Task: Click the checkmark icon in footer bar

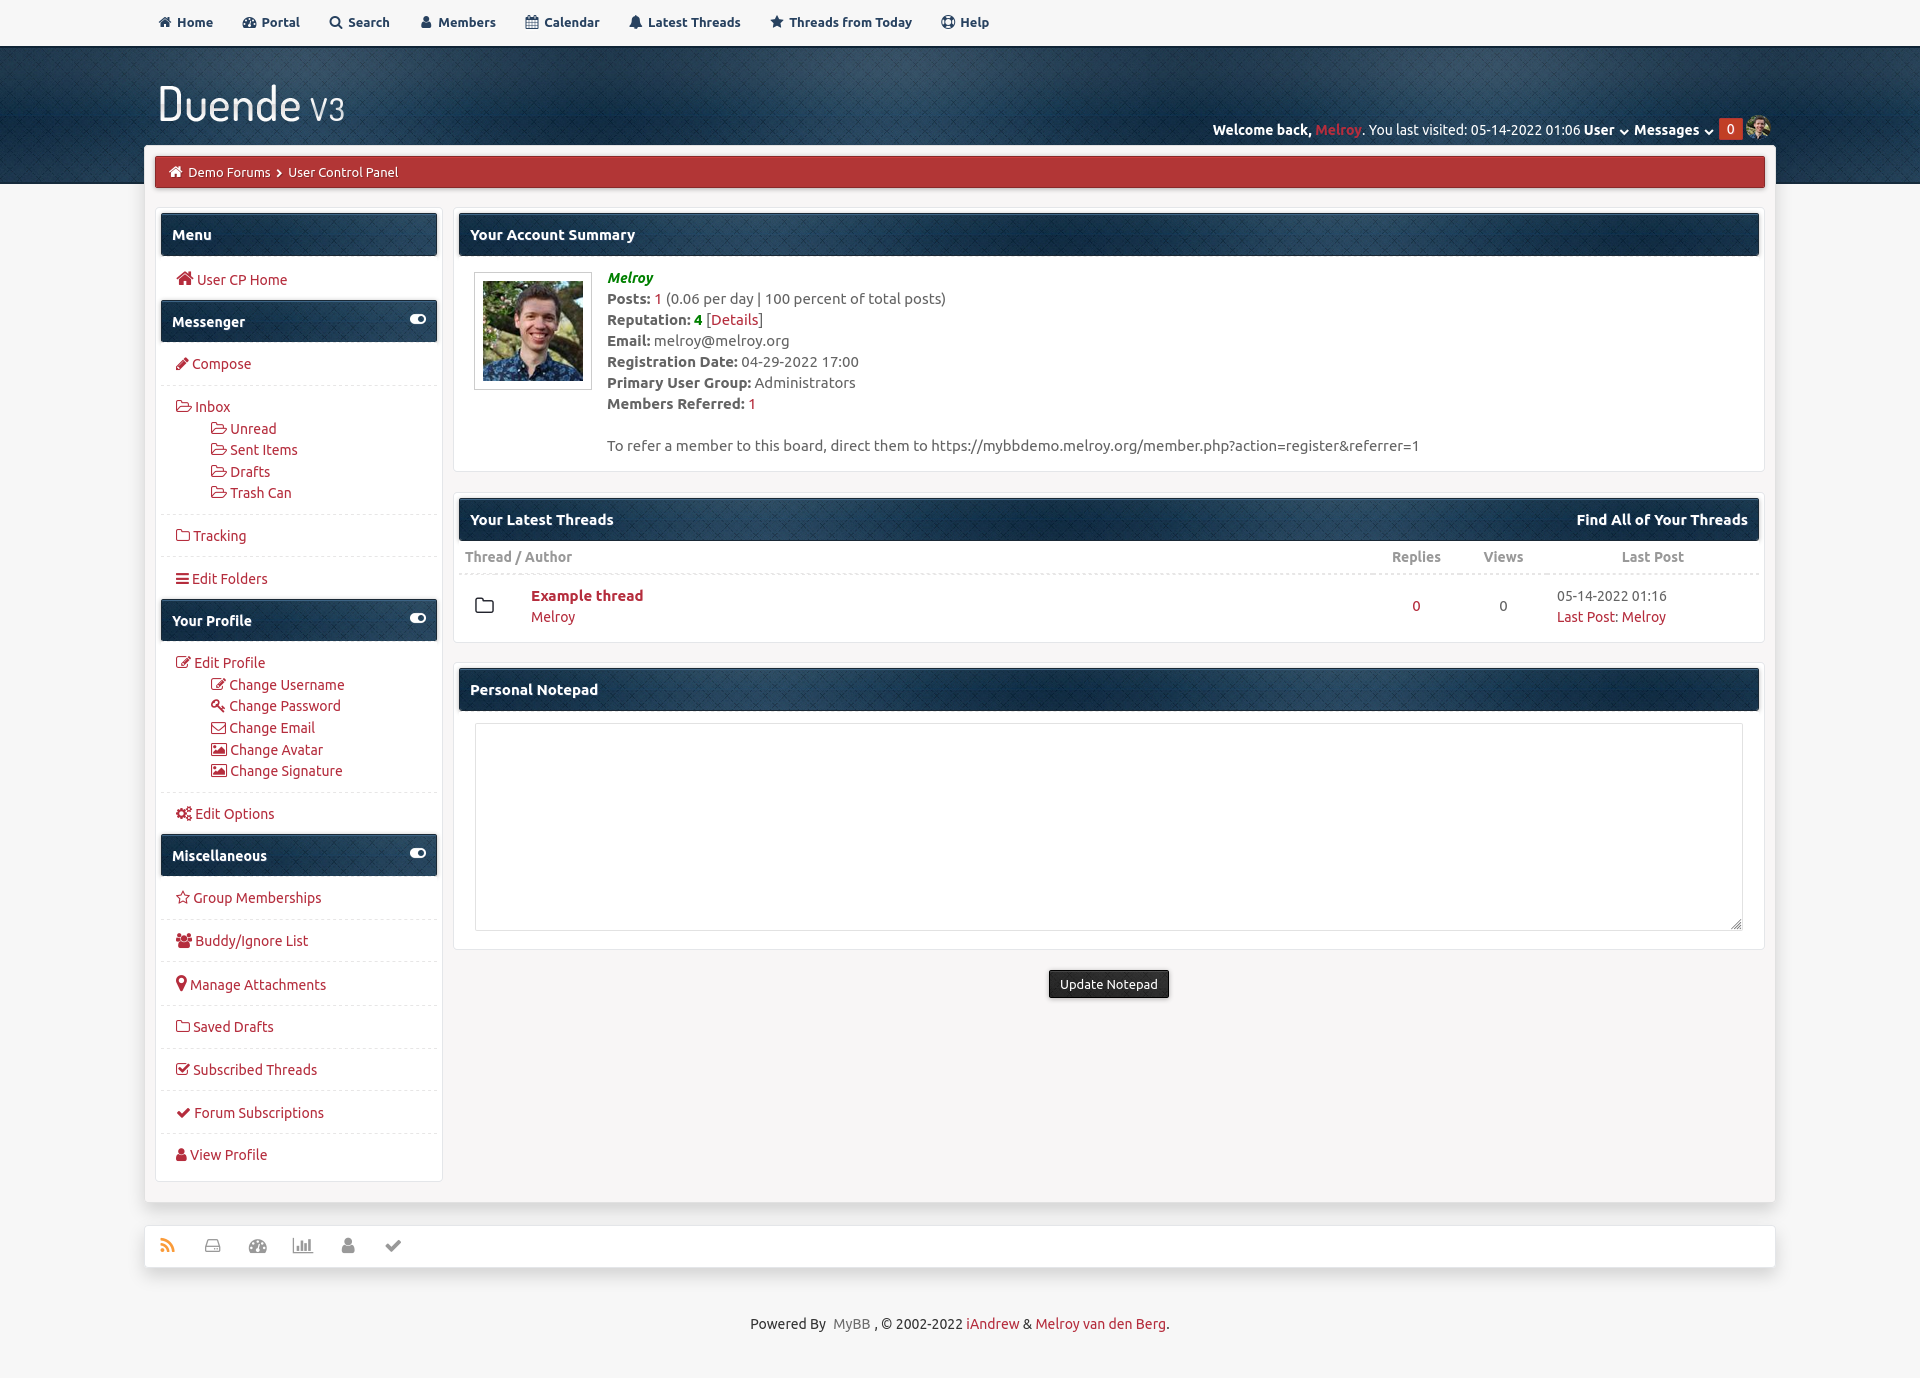Action: coord(393,1246)
